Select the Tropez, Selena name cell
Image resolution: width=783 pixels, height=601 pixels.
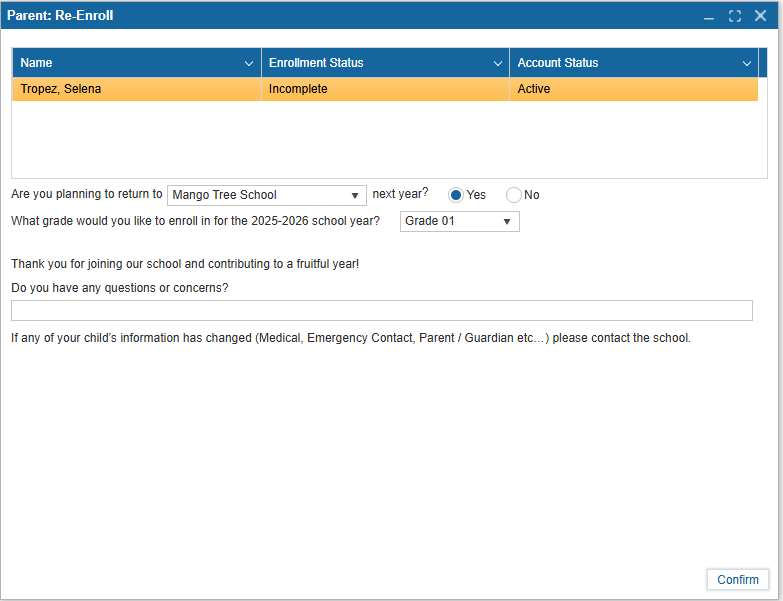tap(61, 89)
